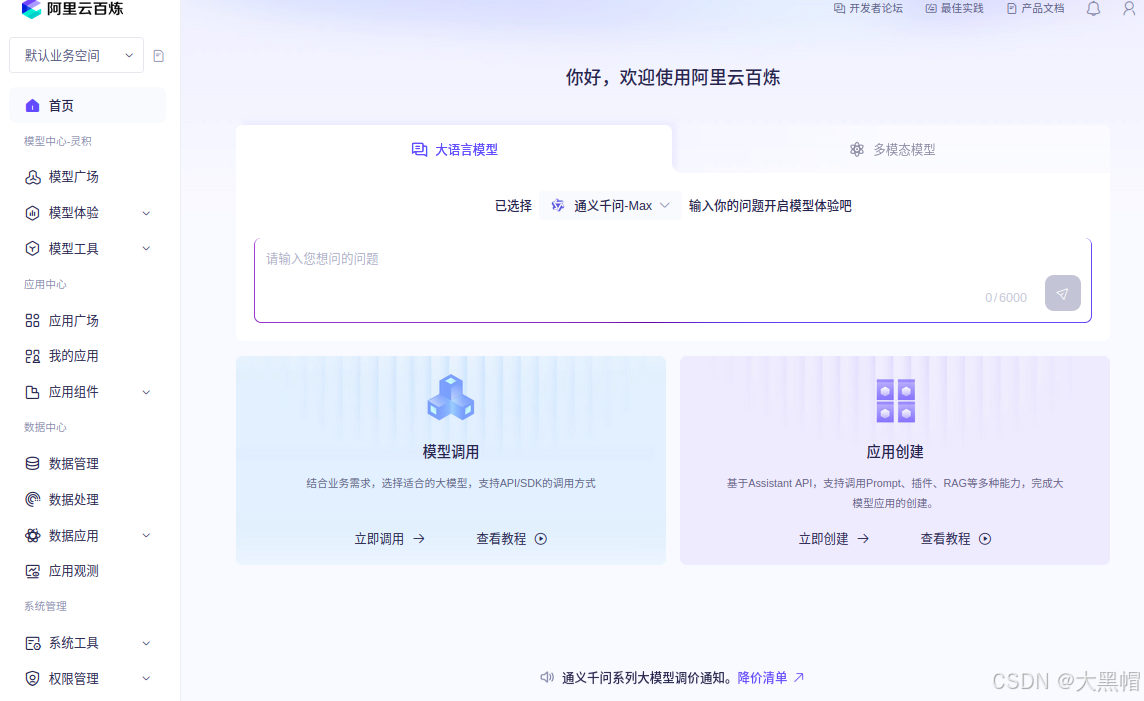This screenshot has height=701, width=1144.
Task: Click the document icon beside 默认业务空间
Action: click(x=158, y=56)
